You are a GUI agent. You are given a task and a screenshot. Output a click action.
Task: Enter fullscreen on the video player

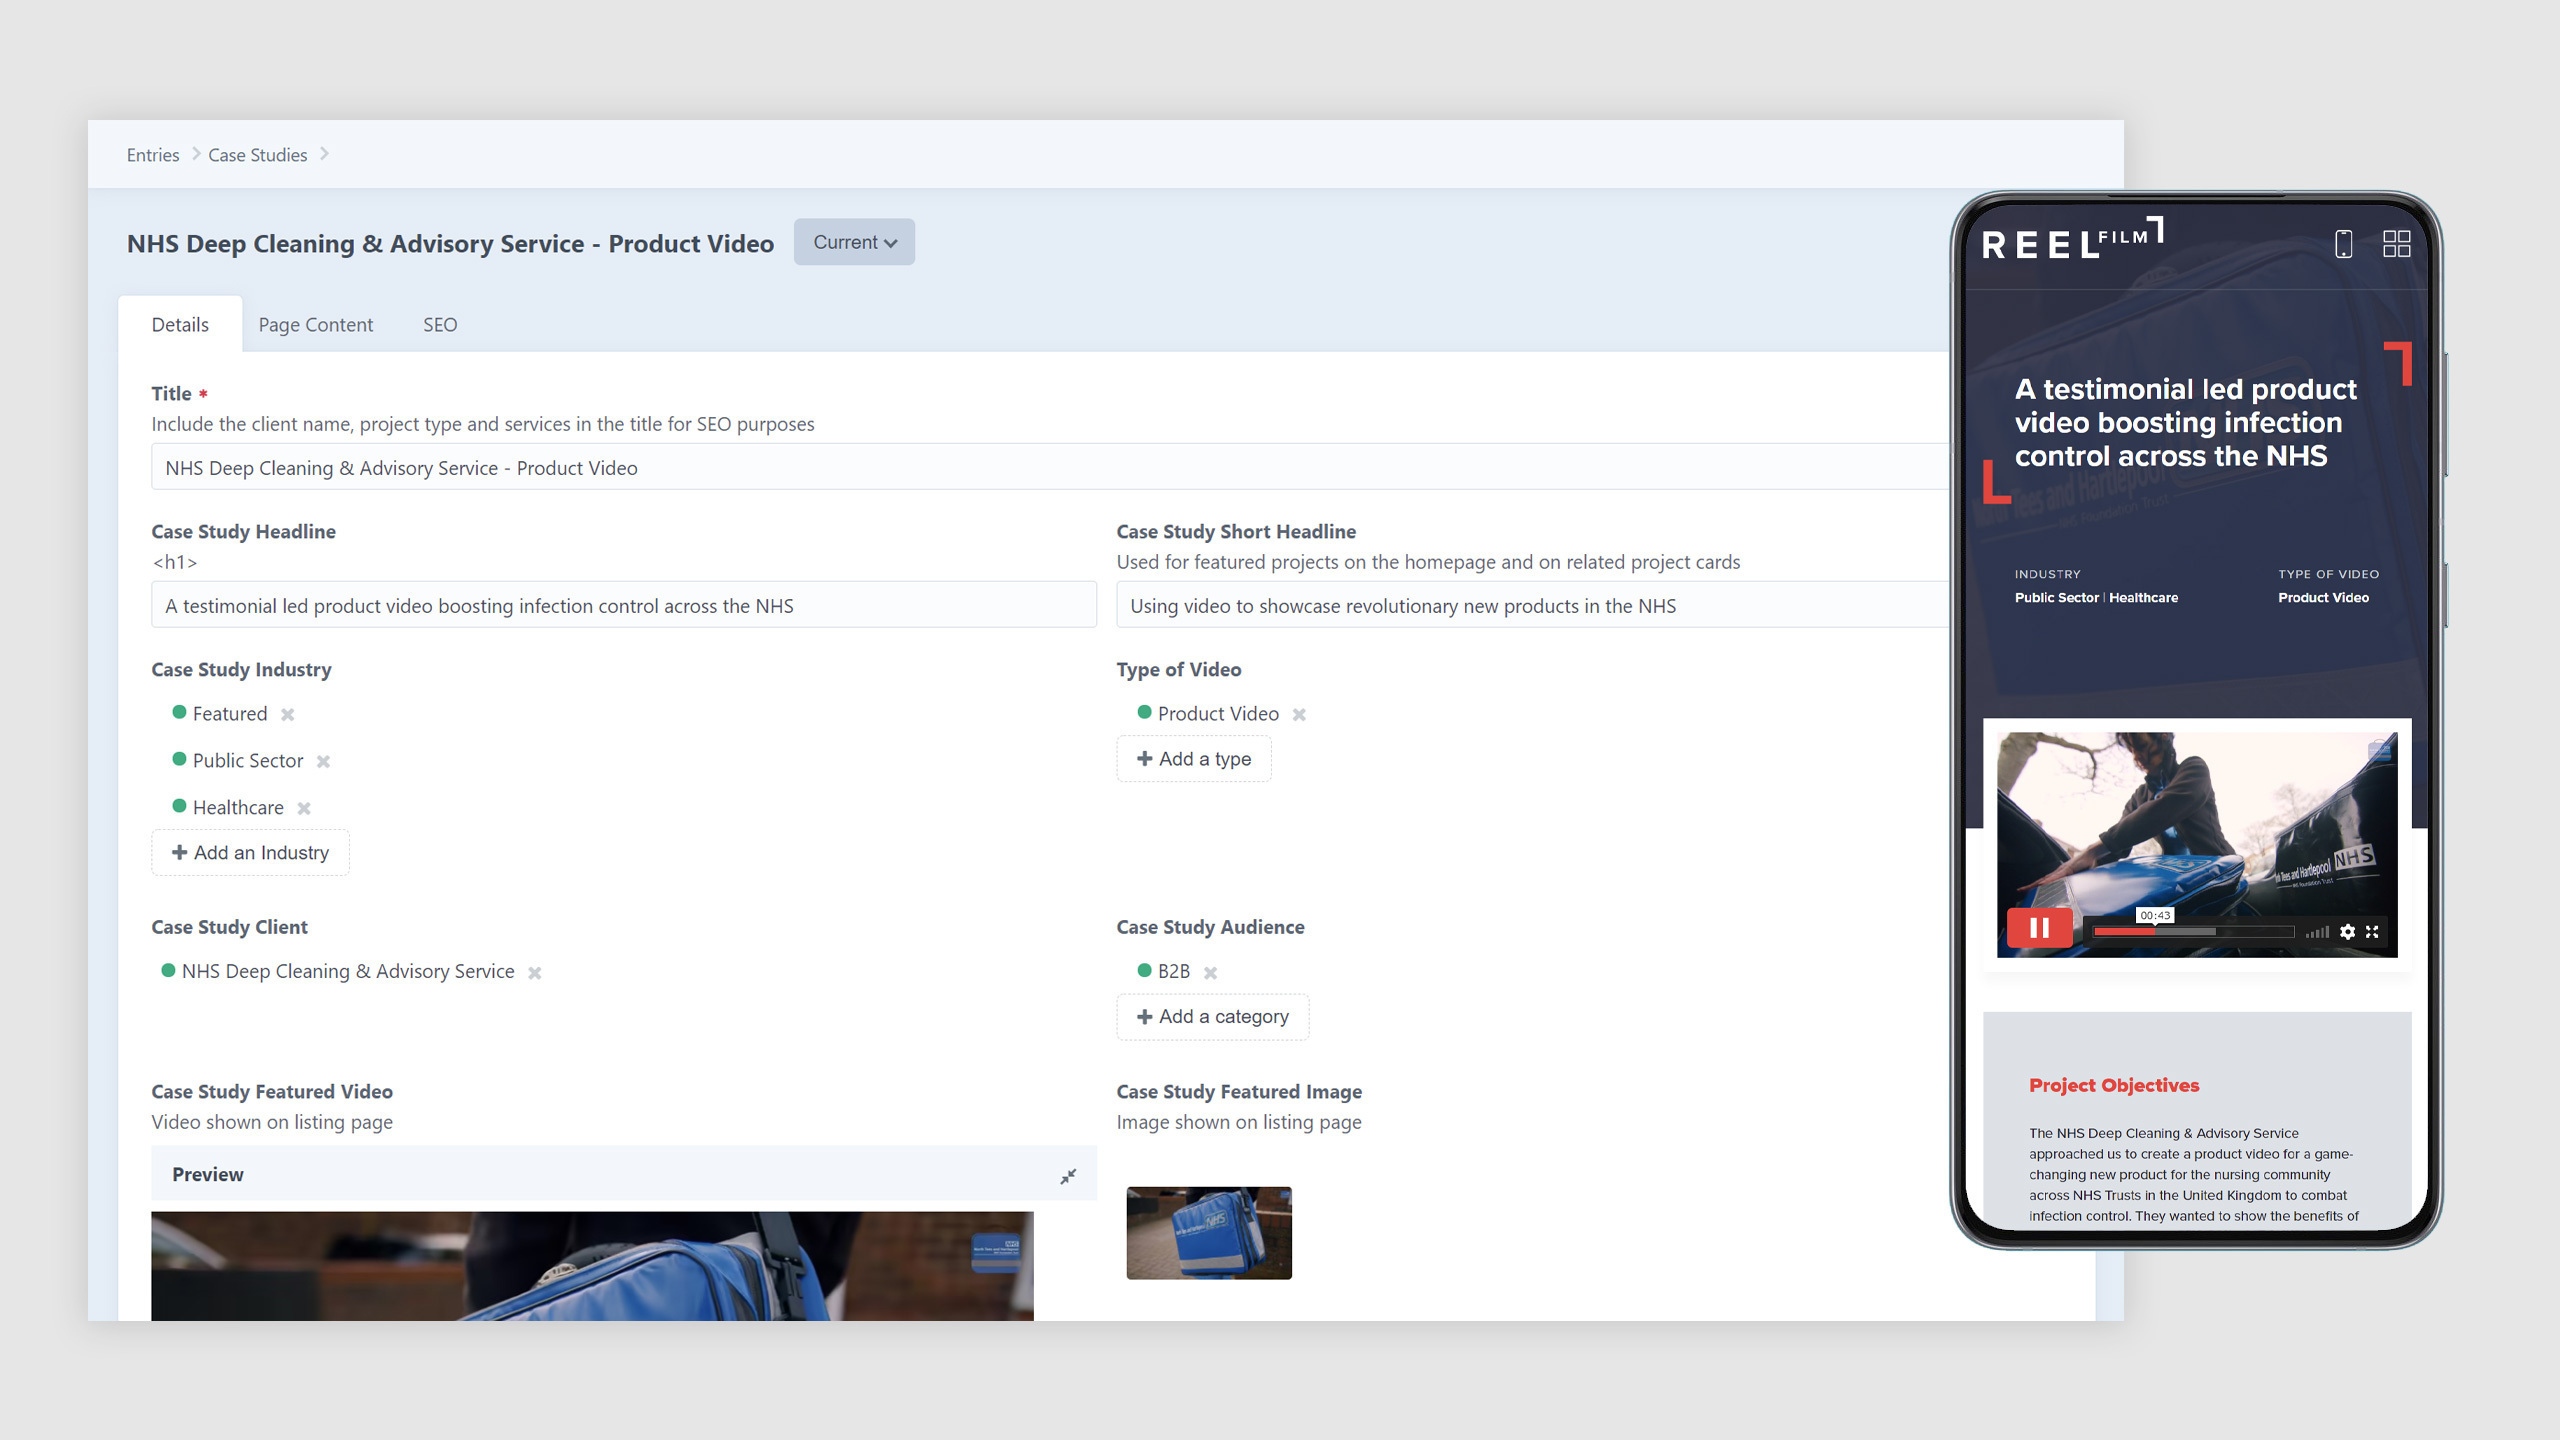point(2372,932)
